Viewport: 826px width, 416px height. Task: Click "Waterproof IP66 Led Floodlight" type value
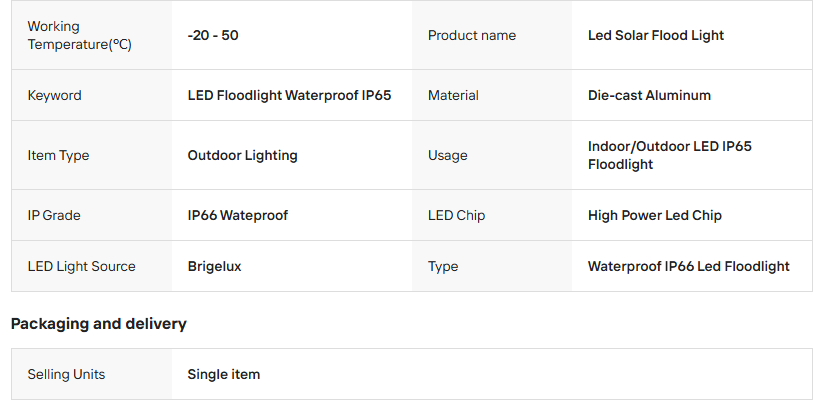click(x=688, y=267)
